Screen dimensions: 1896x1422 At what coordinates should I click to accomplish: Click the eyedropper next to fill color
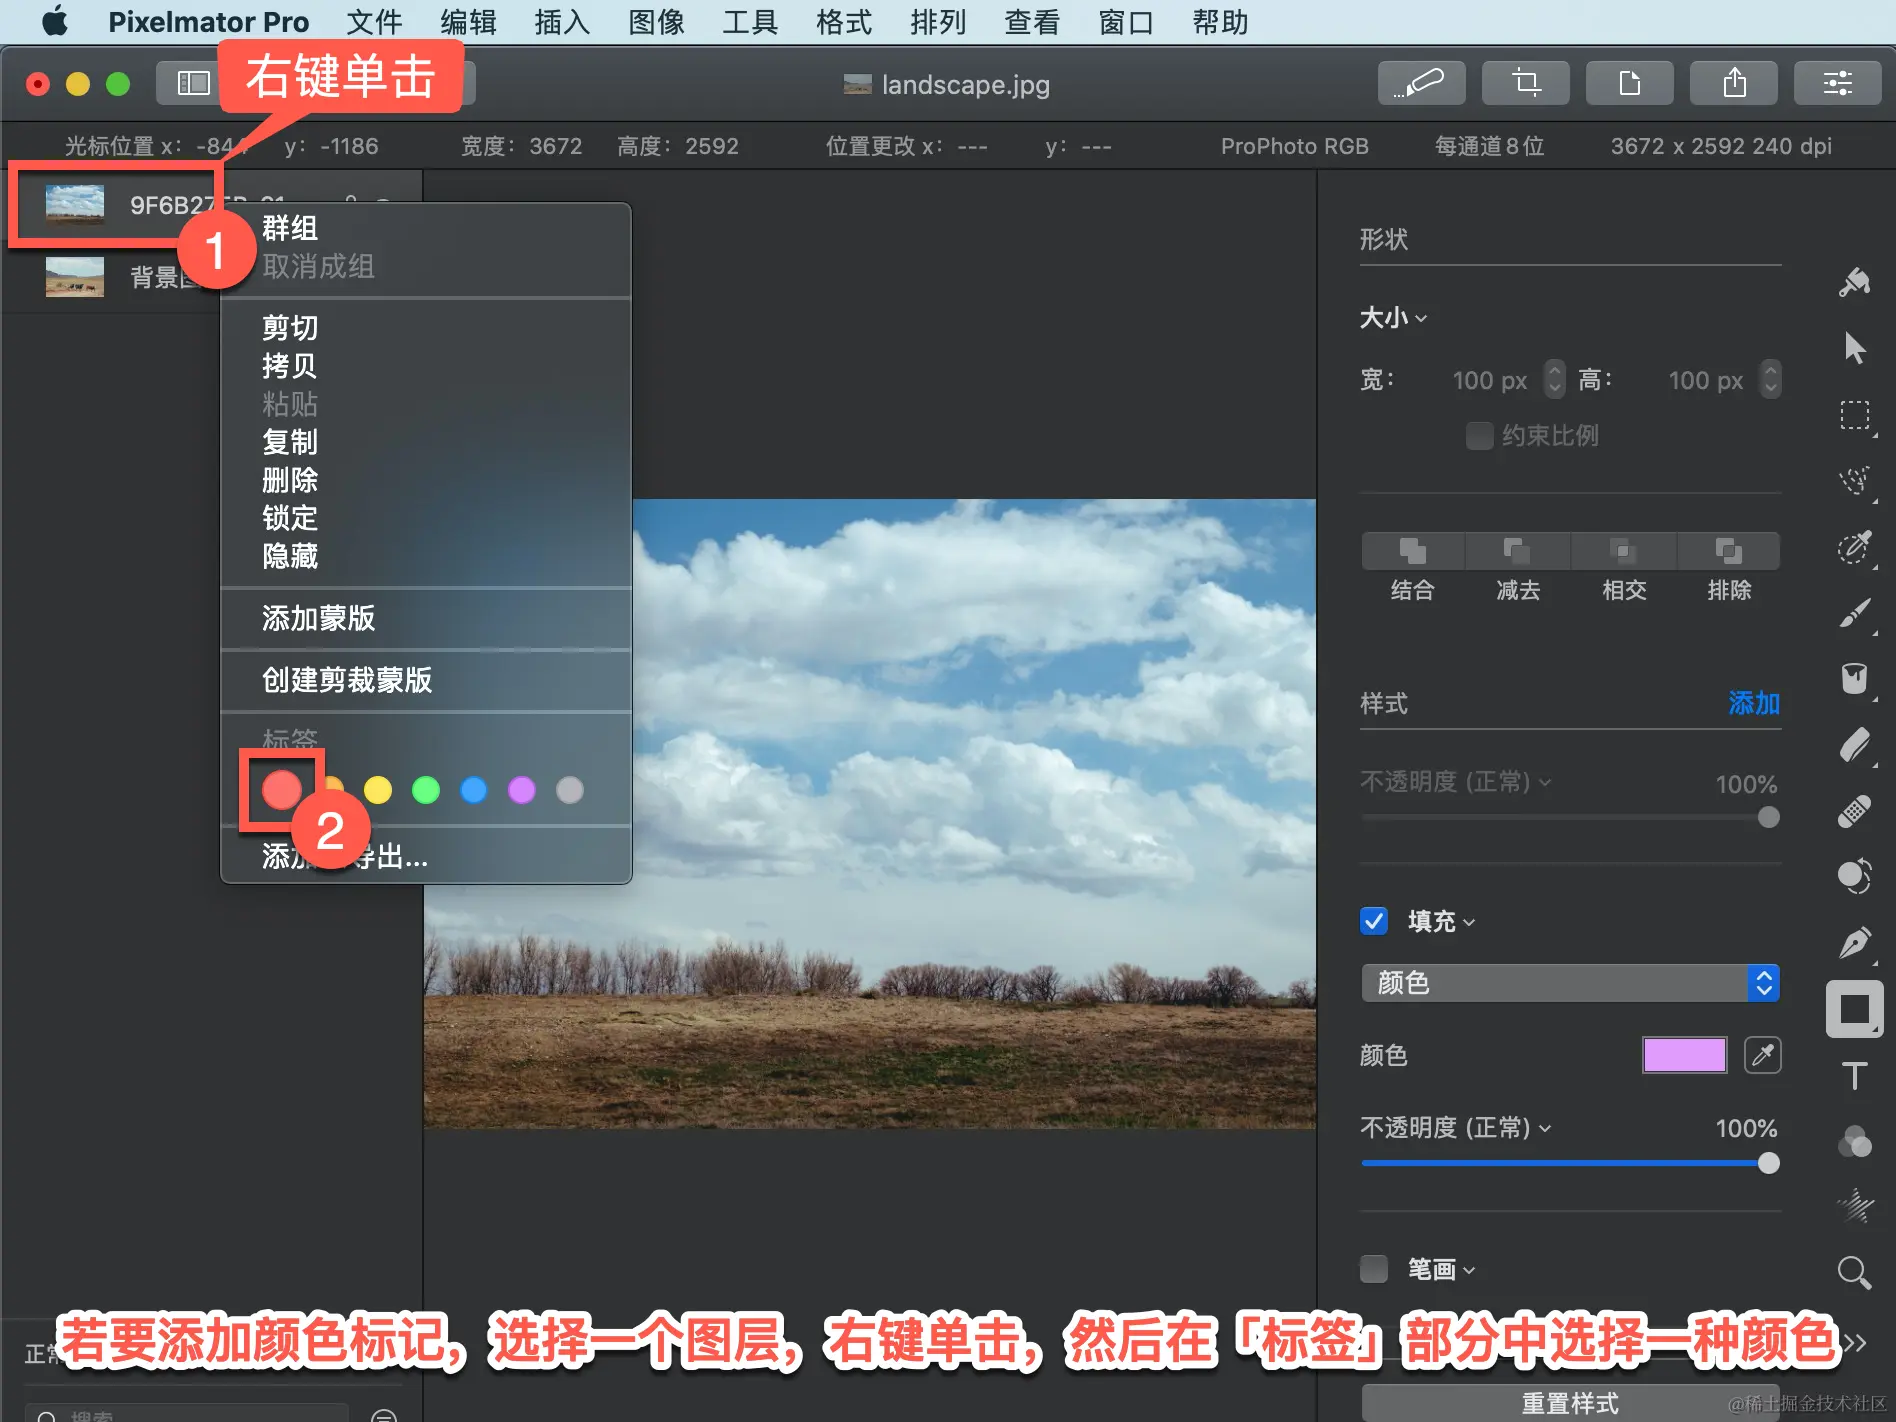click(x=1763, y=1055)
